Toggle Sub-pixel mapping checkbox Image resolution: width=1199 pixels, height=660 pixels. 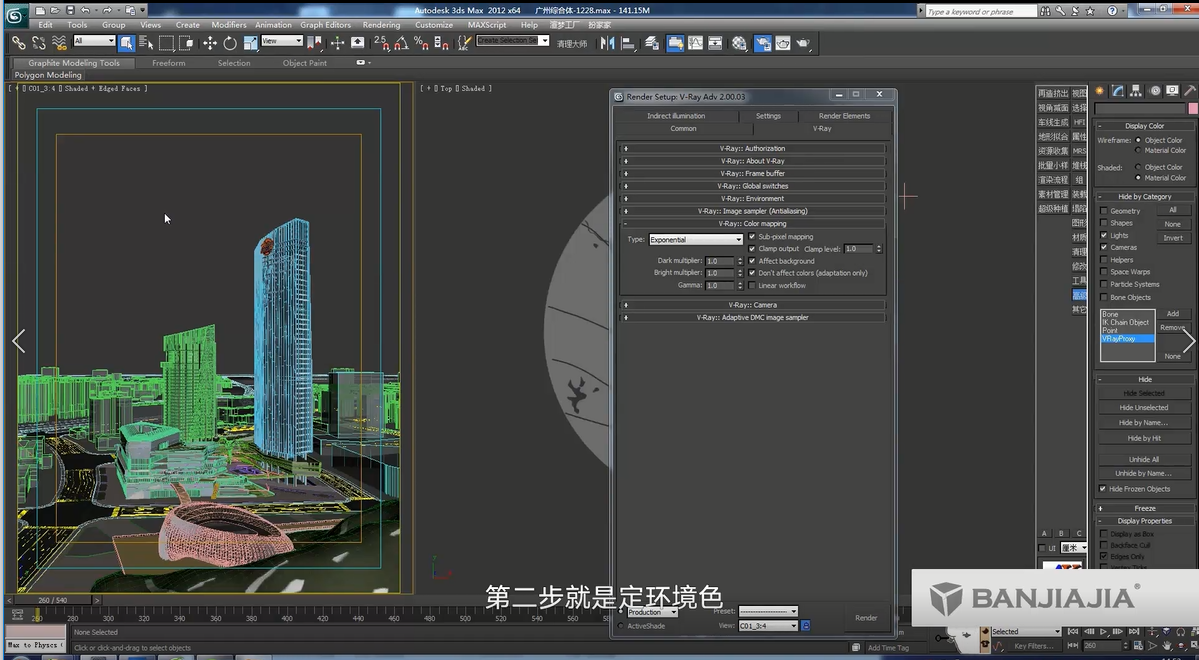752,236
